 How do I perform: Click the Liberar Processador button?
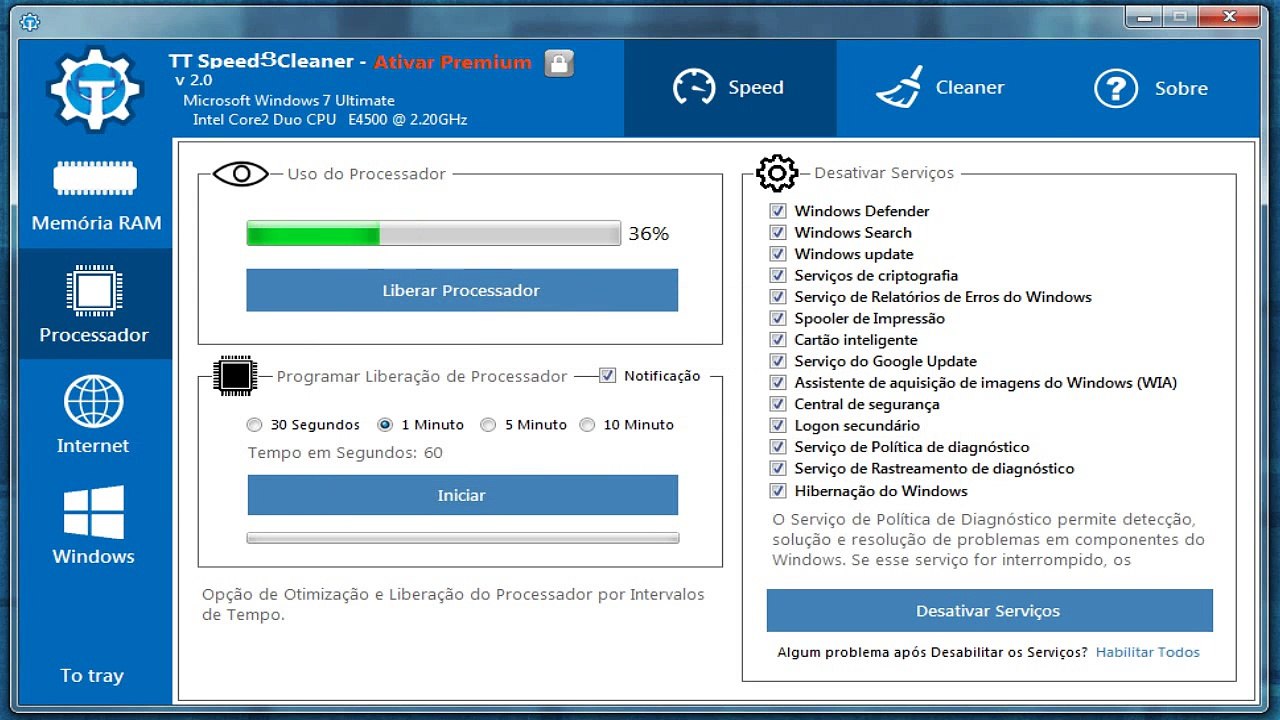point(462,290)
